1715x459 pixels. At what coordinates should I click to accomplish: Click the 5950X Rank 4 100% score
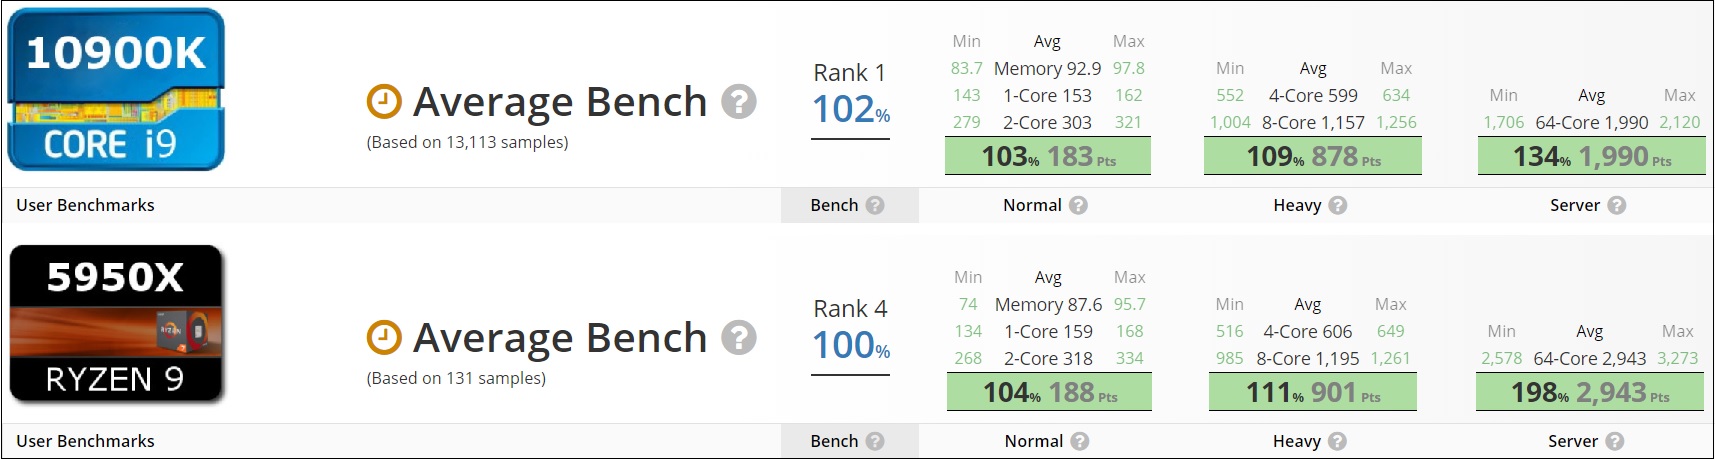(850, 344)
